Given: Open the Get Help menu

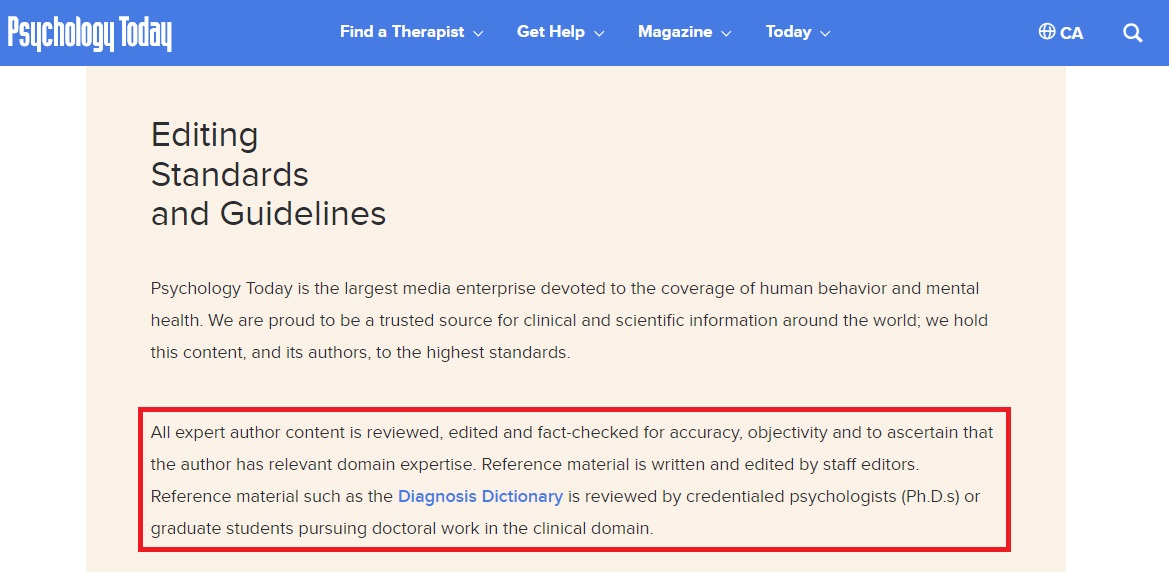Looking at the screenshot, I should tap(550, 32).
